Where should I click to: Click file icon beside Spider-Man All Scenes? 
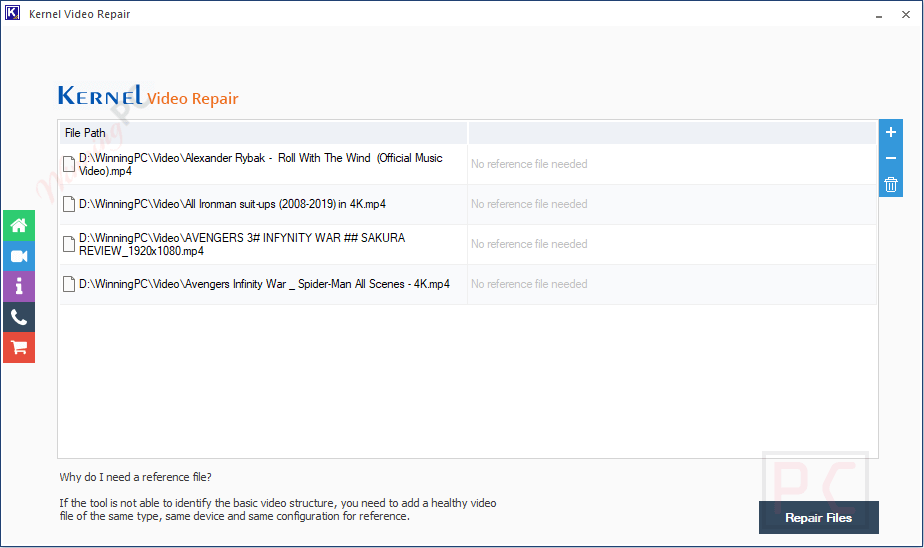69,284
